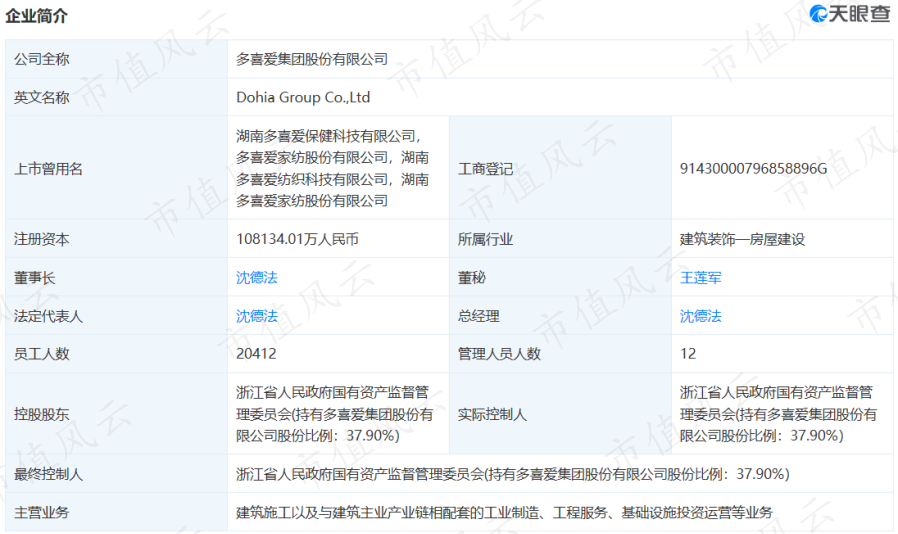
Task: Select industry value 建筑装饰—房屋建设
Action: [x=742, y=239]
